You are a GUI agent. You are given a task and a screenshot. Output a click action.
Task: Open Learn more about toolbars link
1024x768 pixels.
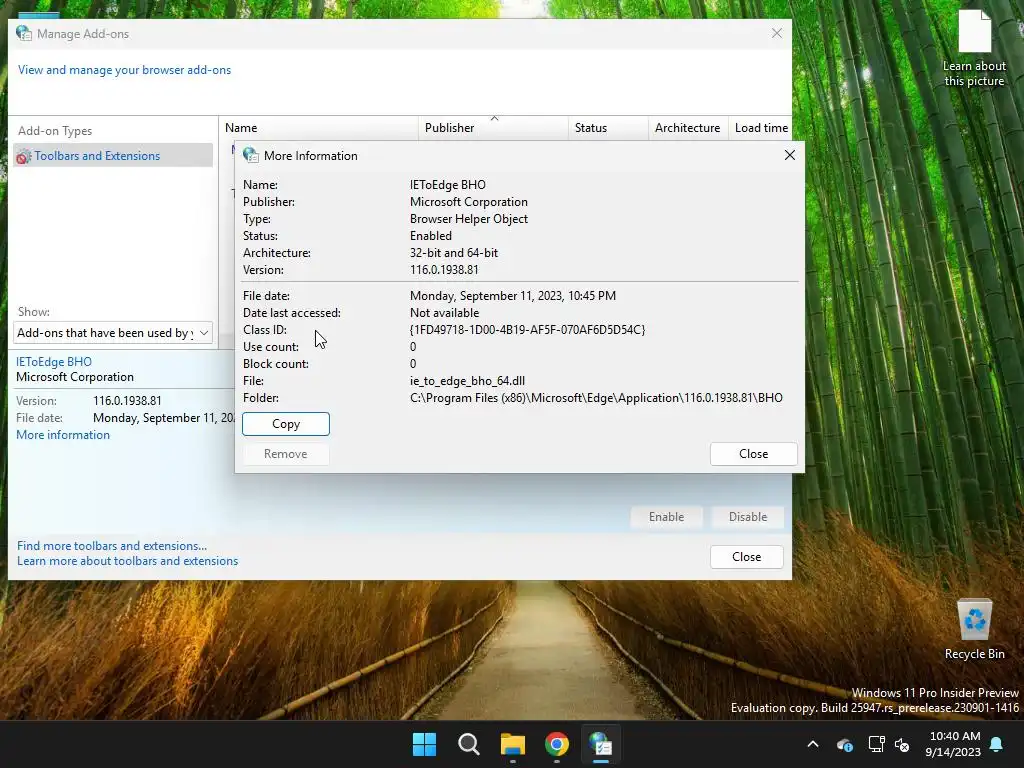click(x=127, y=561)
